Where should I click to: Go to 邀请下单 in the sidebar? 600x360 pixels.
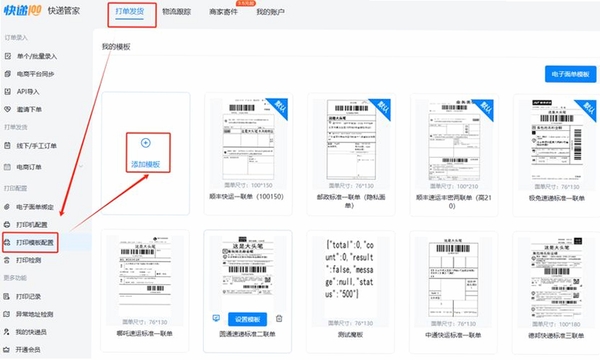coord(29,109)
